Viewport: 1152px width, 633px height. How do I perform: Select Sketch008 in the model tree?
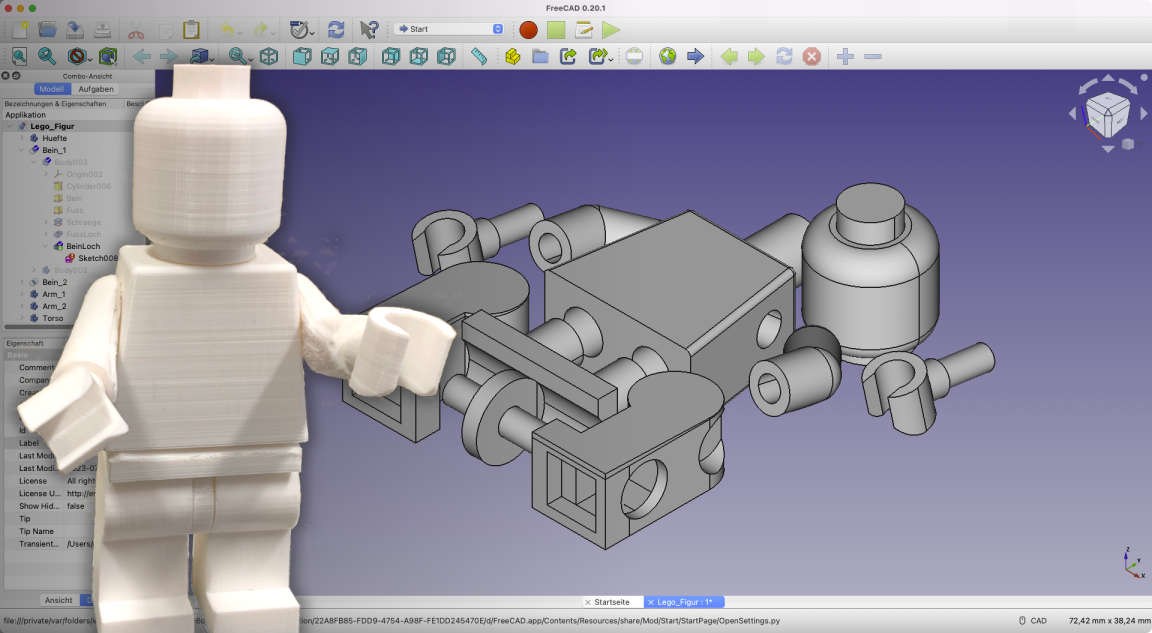98,258
